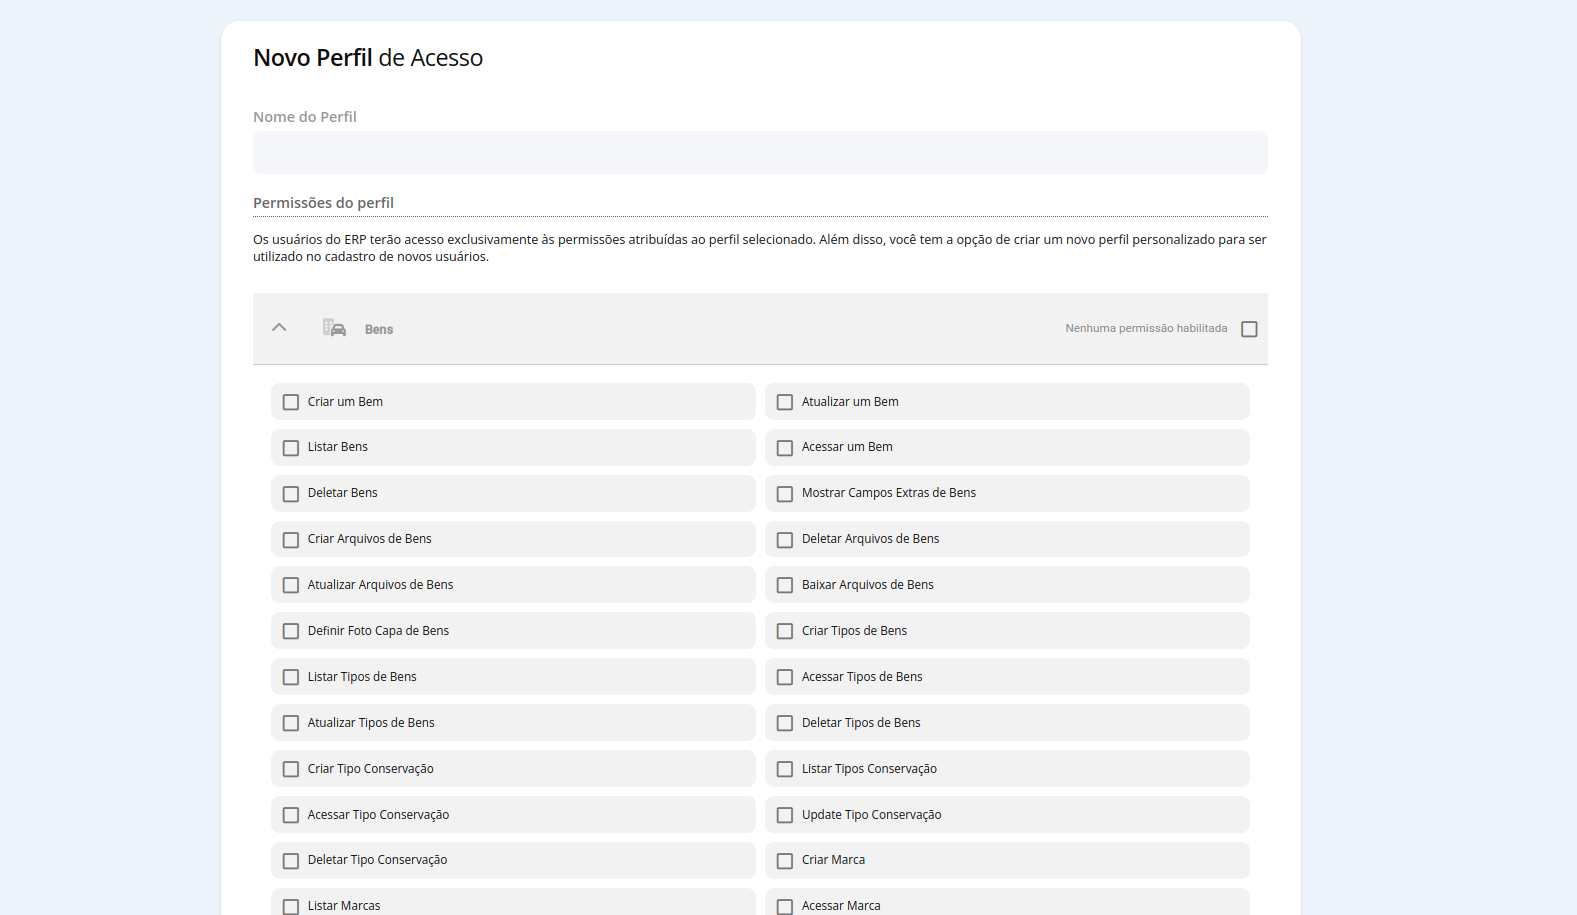This screenshot has height=915, width=1577.
Task: Click the Bens building-and-car icon
Action: click(x=334, y=328)
